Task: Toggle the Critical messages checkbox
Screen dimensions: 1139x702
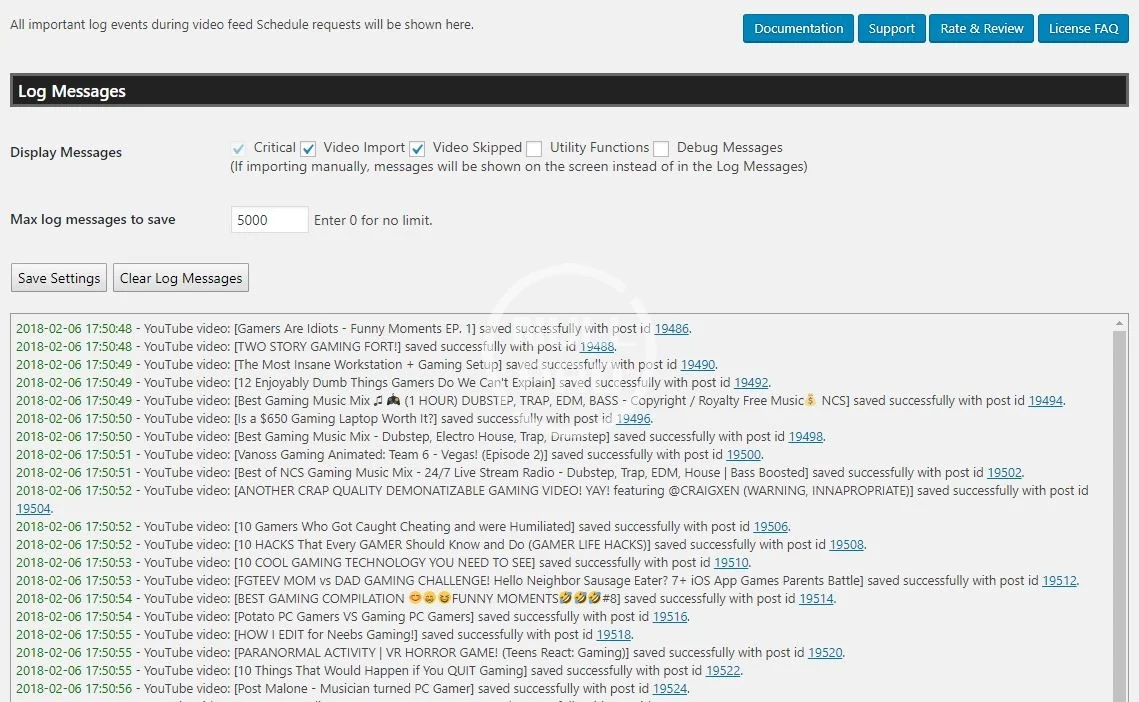Action: tap(238, 149)
